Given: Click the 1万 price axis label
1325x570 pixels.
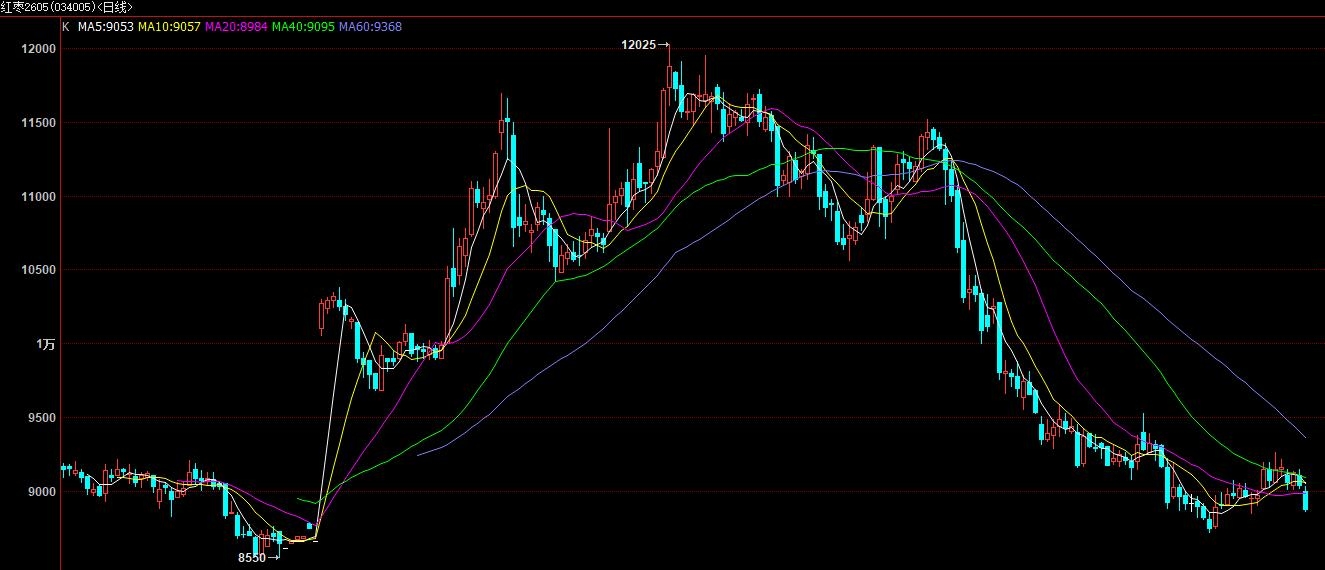Looking at the screenshot, I should [x=47, y=344].
